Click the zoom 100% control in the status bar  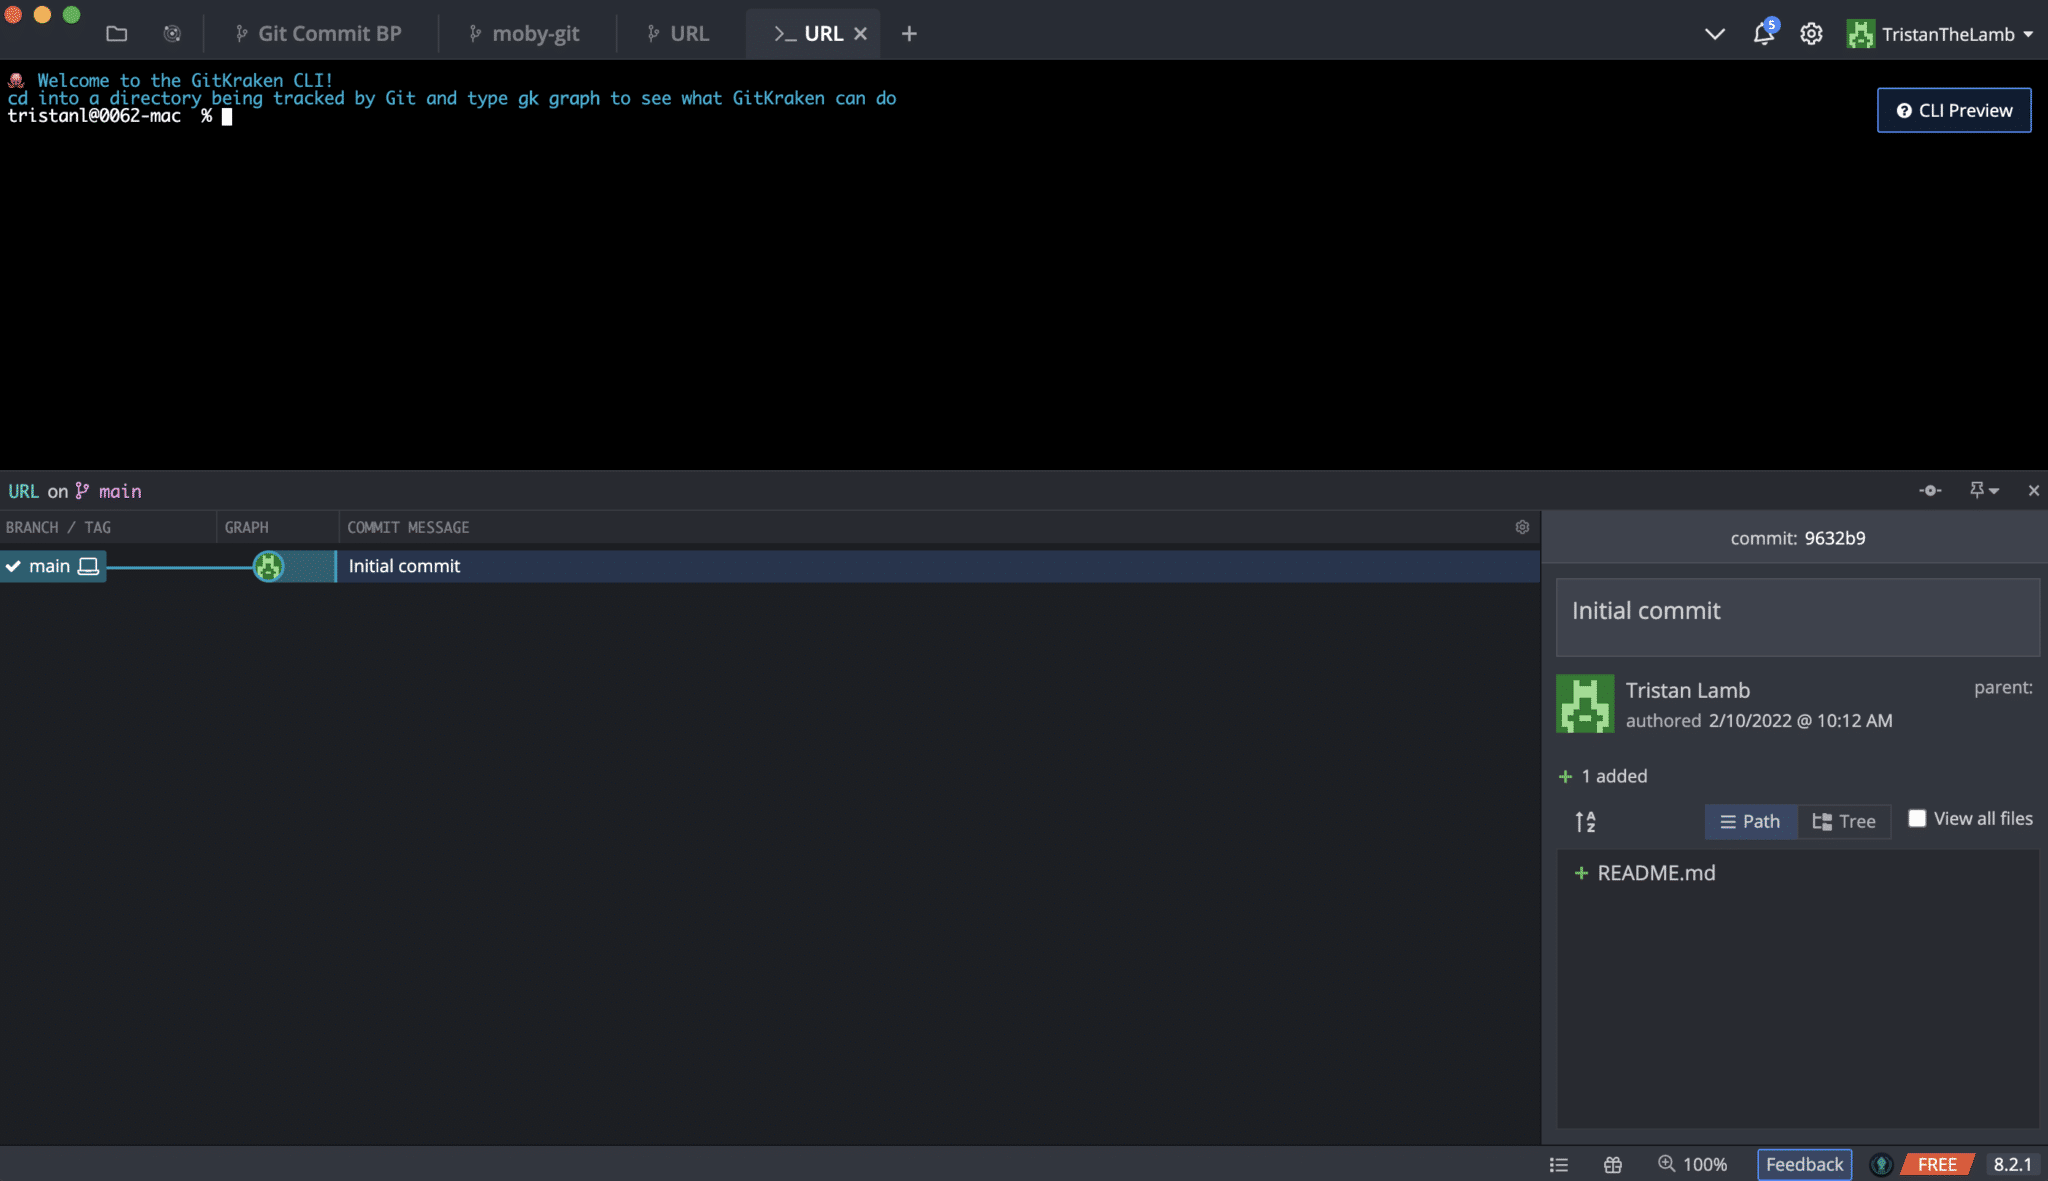click(x=1694, y=1164)
